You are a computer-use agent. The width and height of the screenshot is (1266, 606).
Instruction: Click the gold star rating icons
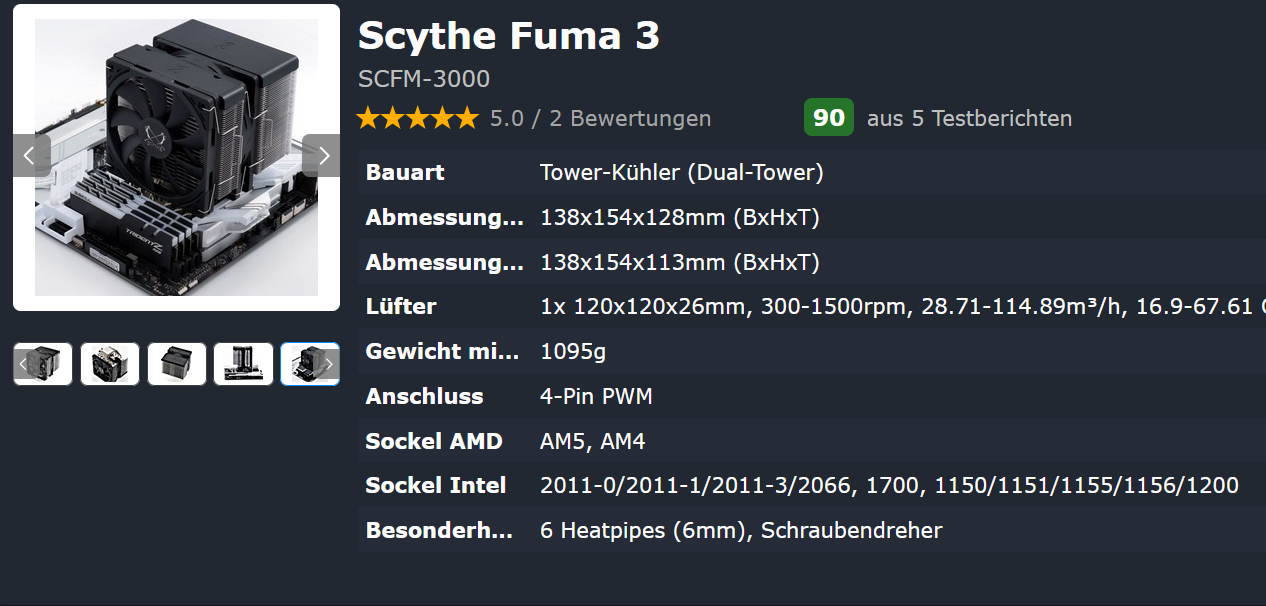click(418, 119)
